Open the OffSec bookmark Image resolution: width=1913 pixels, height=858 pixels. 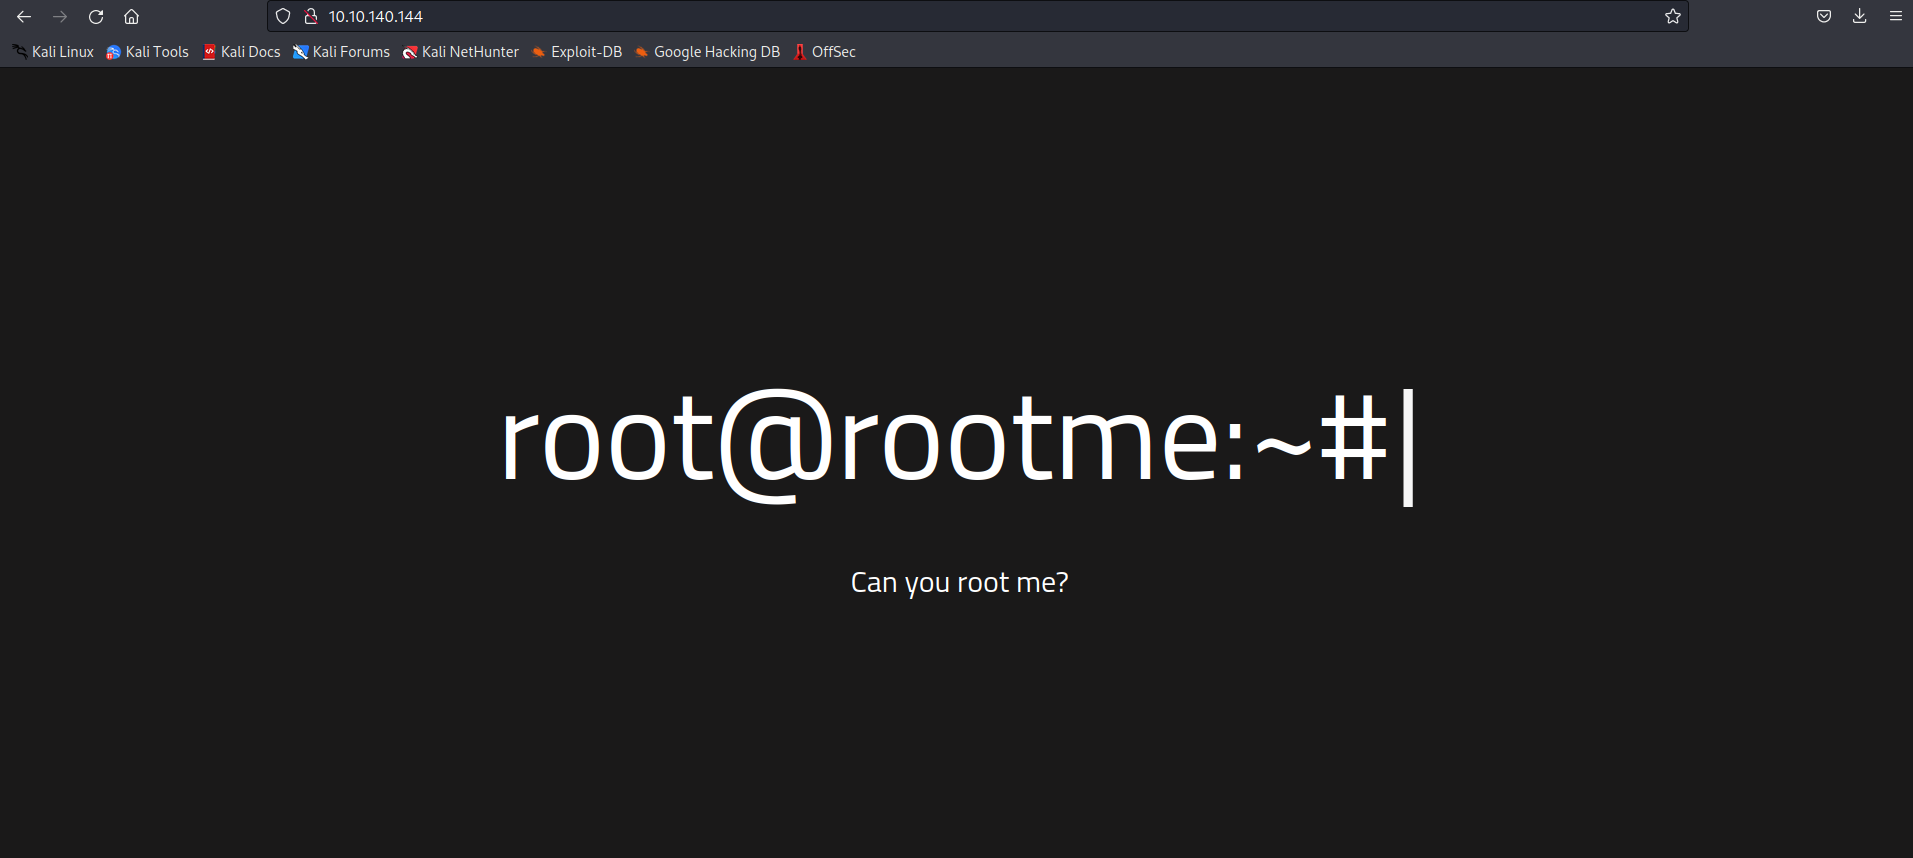825,52
